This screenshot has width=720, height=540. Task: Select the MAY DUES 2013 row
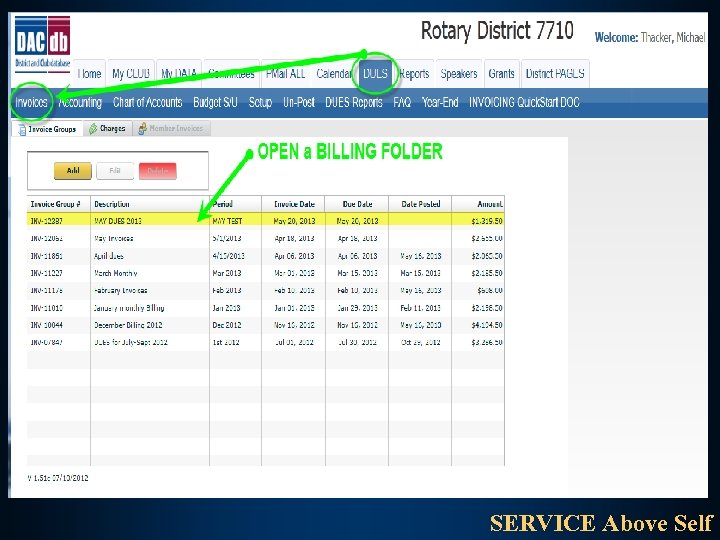[266, 221]
